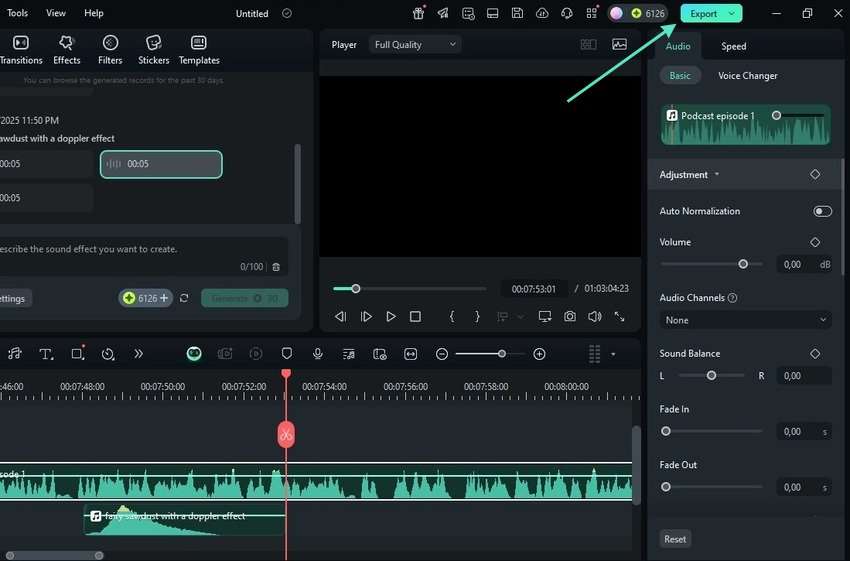Click the save project icon
Viewport: 850px width, 561px height.
(x=517, y=14)
